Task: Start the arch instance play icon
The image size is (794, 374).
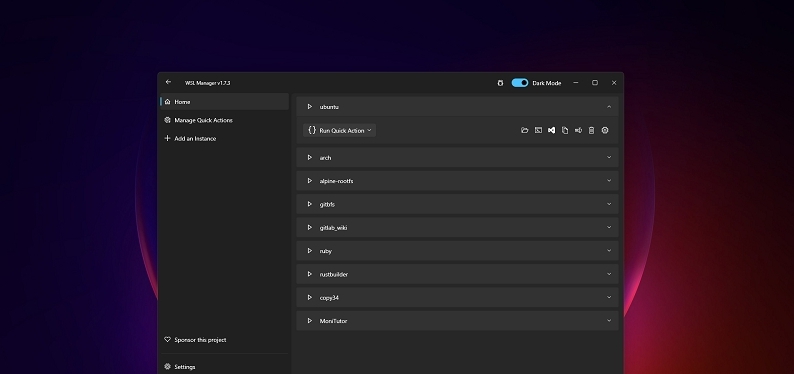Action: pos(309,157)
